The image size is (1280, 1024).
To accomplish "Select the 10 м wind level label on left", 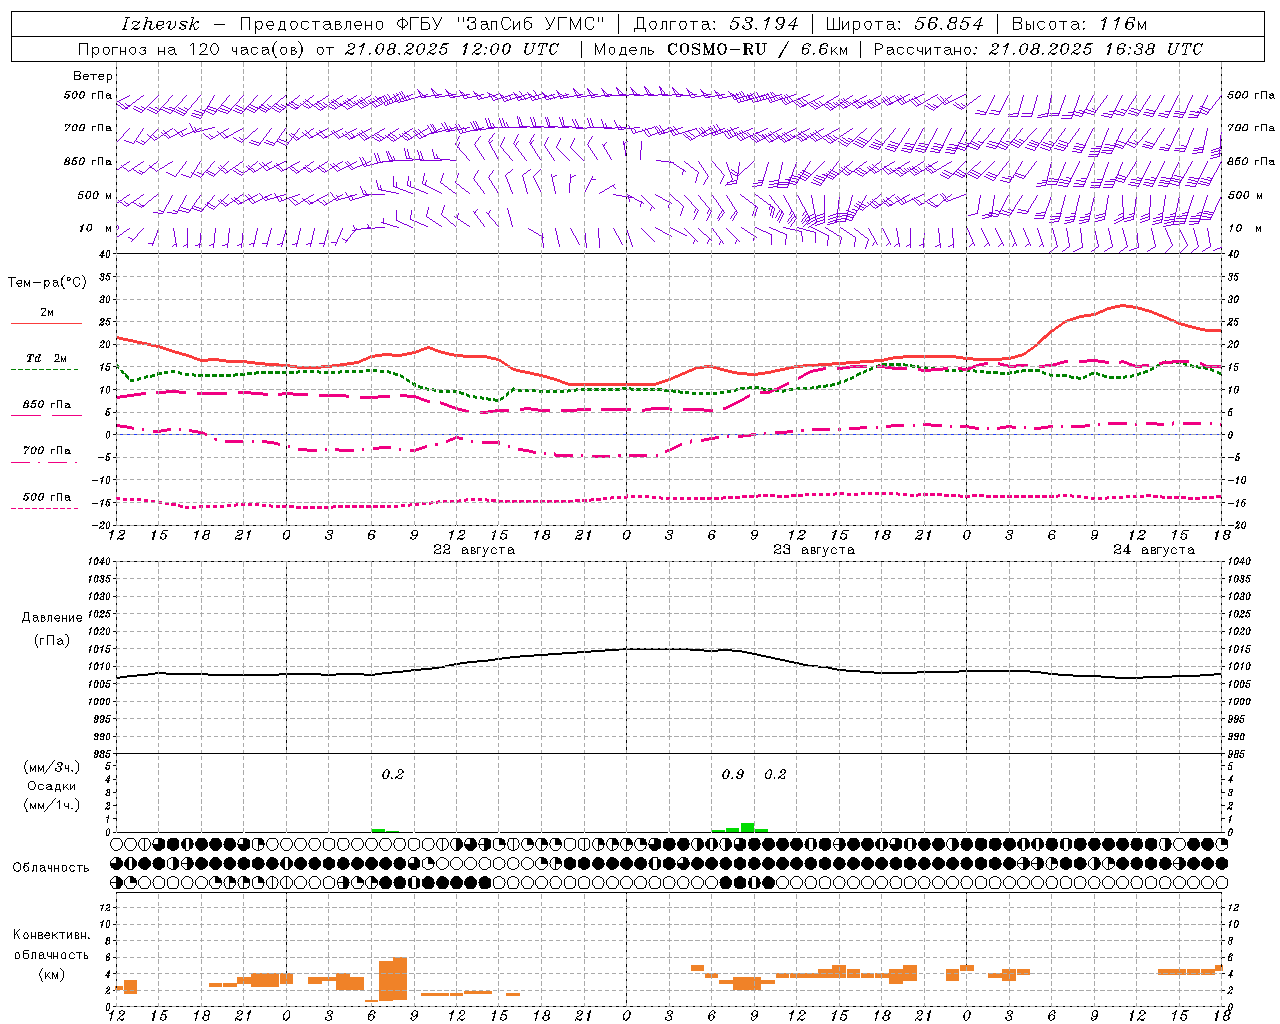I will click(96, 229).
